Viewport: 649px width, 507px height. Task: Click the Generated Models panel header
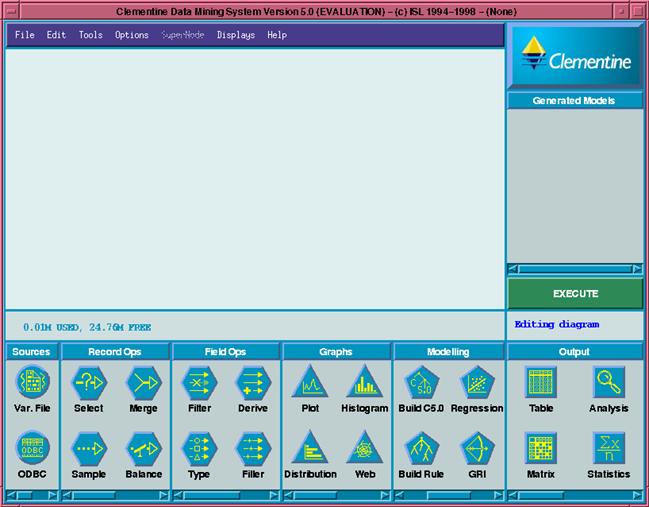click(574, 101)
